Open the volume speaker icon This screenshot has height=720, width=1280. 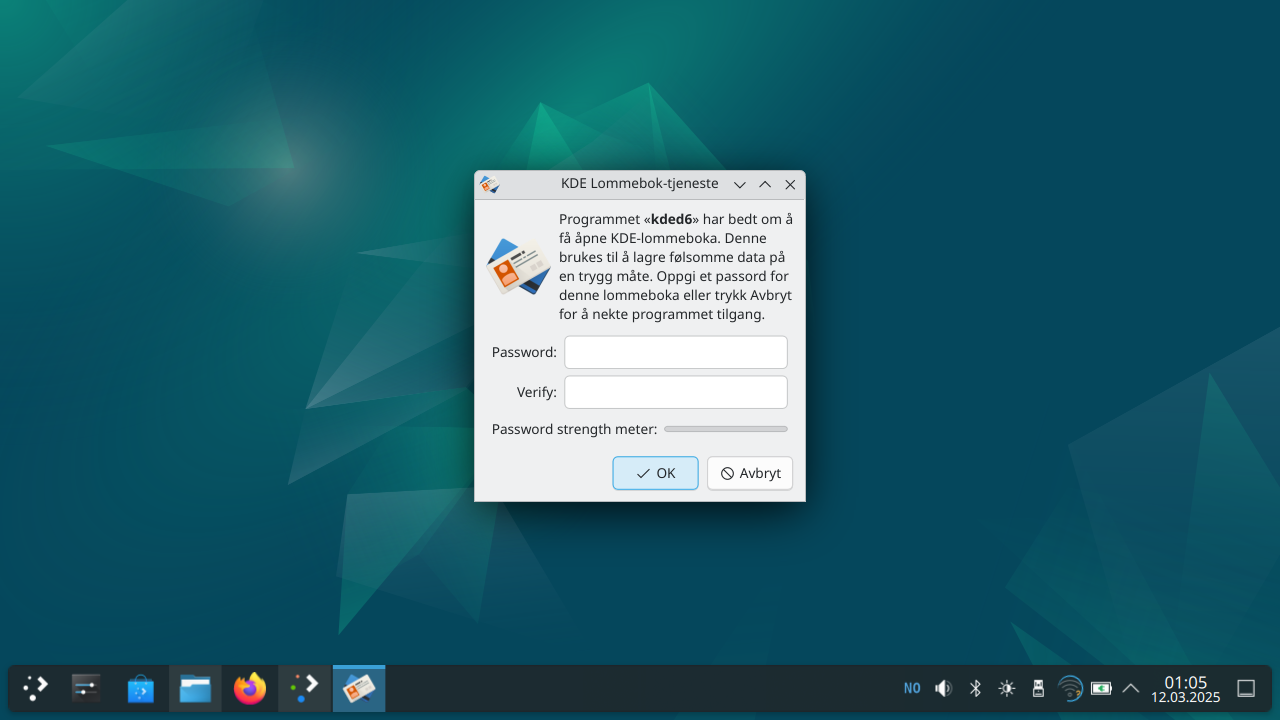click(x=943, y=688)
